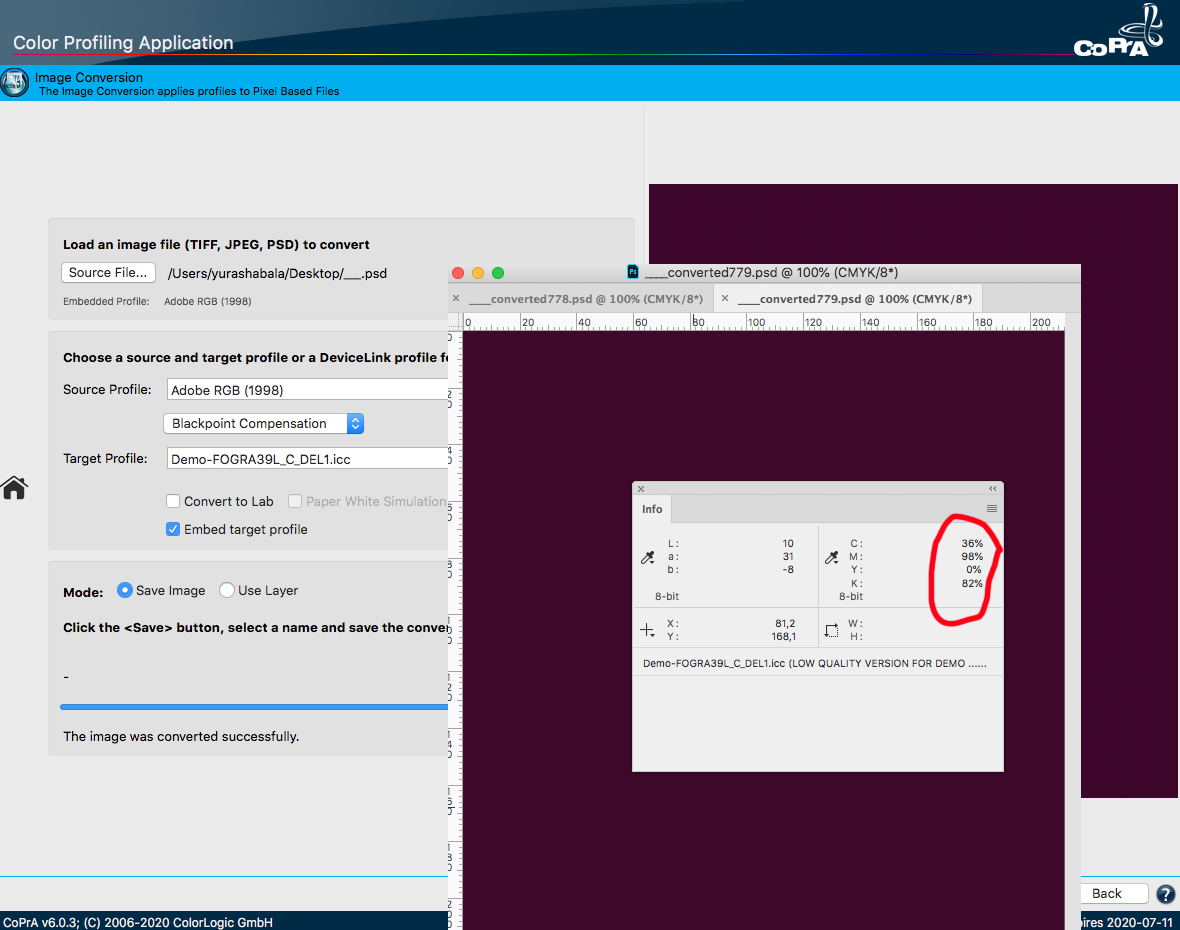Open the Blackpoint Compensation dropdown
Viewport: 1180px width, 930px height.
click(263, 424)
